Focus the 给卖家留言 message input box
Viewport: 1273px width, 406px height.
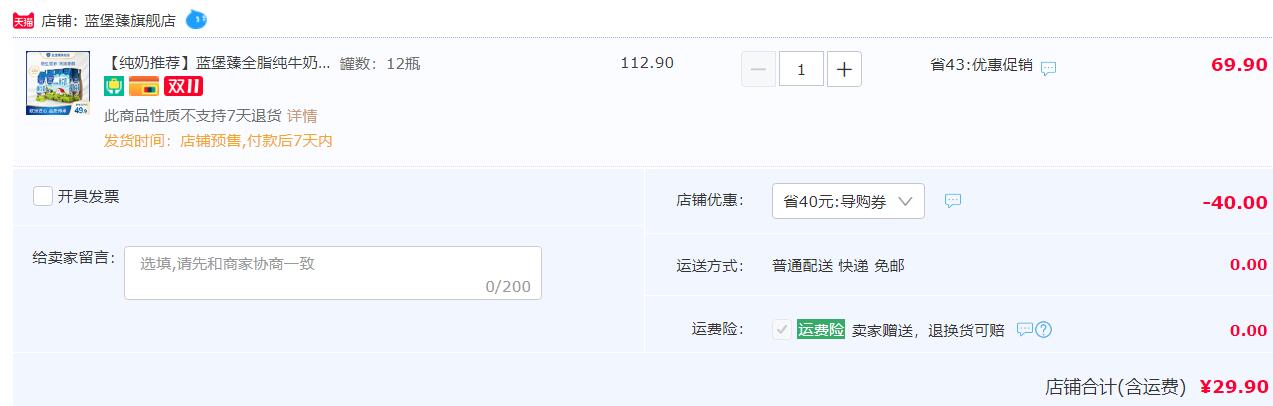point(333,272)
